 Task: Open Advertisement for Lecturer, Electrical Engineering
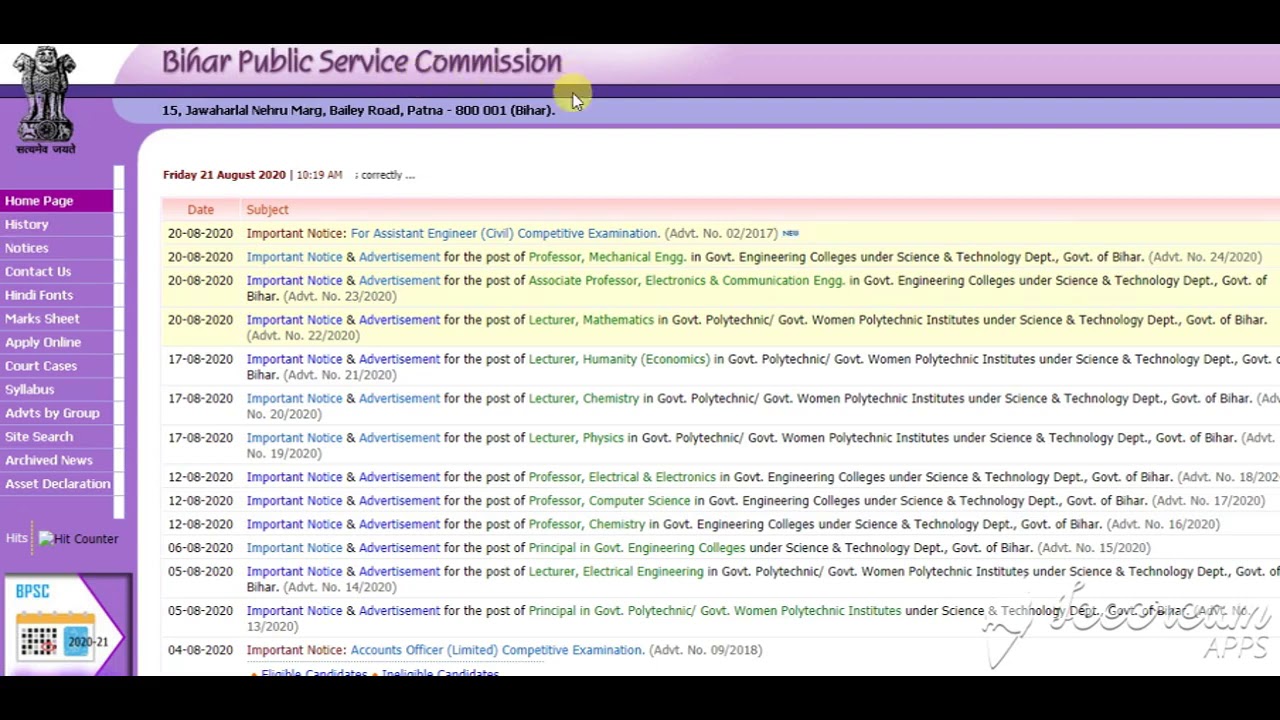(x=399, y=572)
